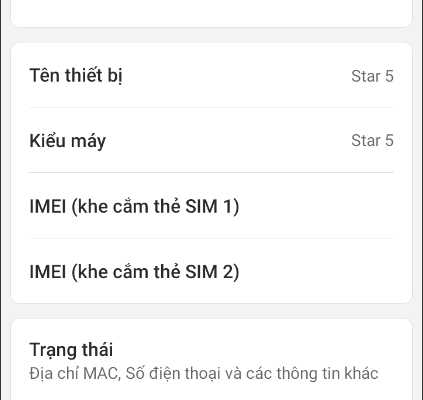Open the Trạng thái status section
The height and width of the screenshot is (400, 423).
[x=211, y=360]
